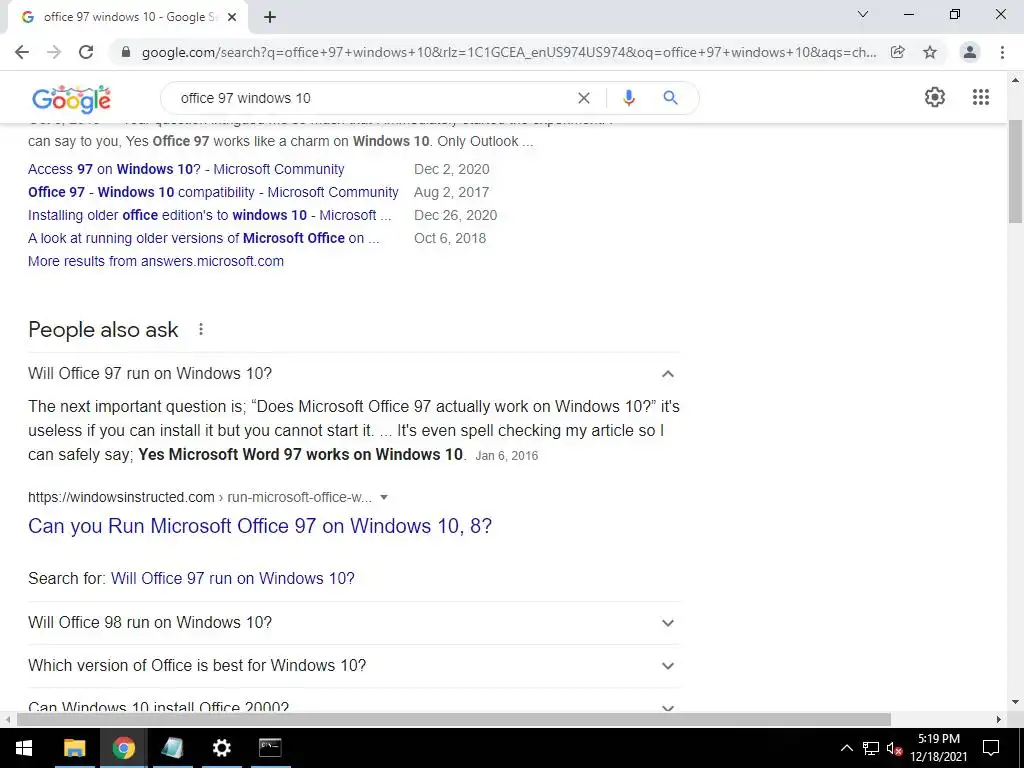
Task: Open A look at running older versions link
Action: (204, 238)
